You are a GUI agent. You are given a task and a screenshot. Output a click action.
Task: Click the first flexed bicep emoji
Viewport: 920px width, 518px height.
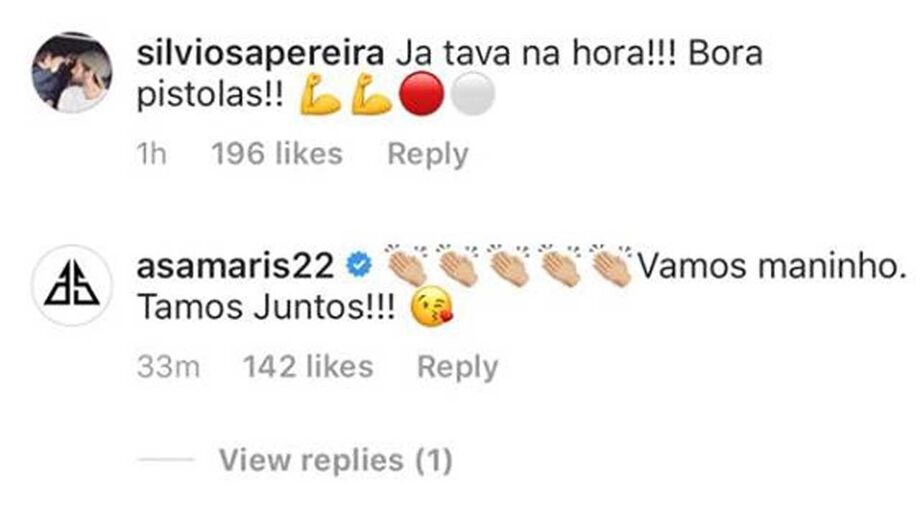coord(320,94)
